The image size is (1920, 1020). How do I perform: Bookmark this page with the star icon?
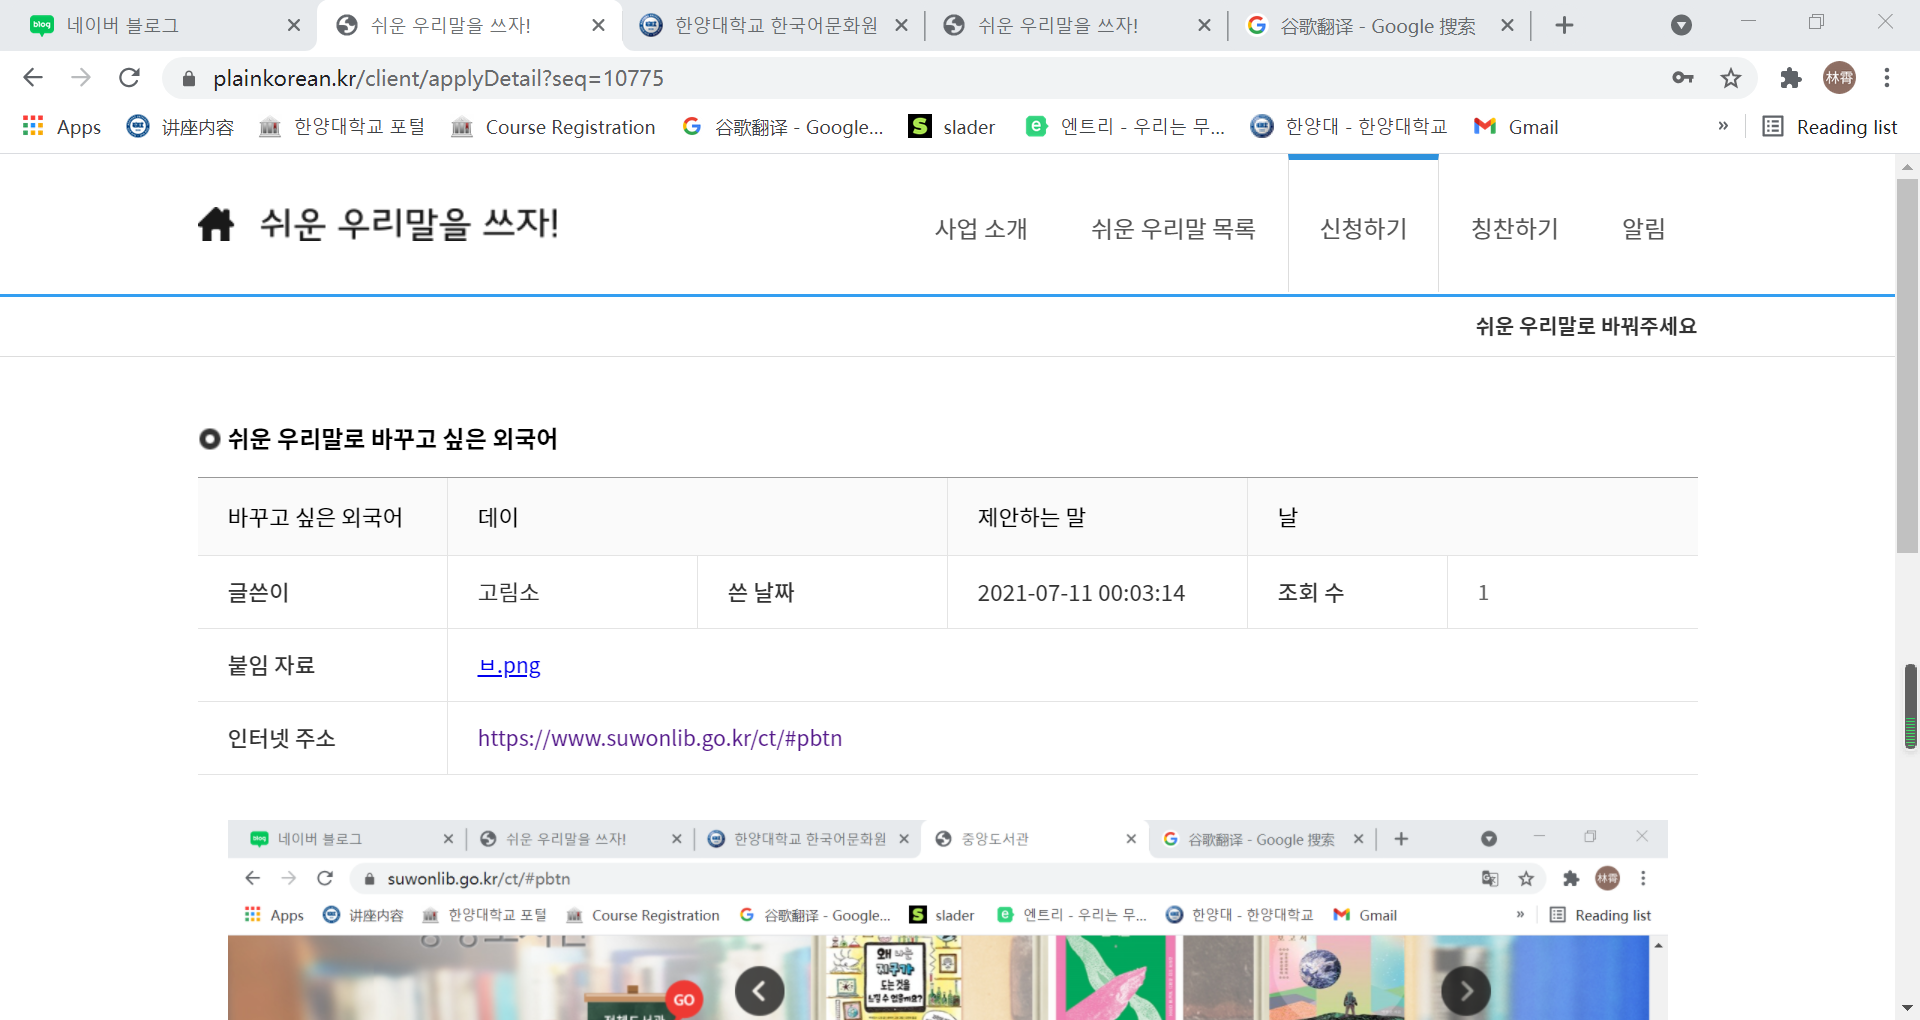(1731, 78)
